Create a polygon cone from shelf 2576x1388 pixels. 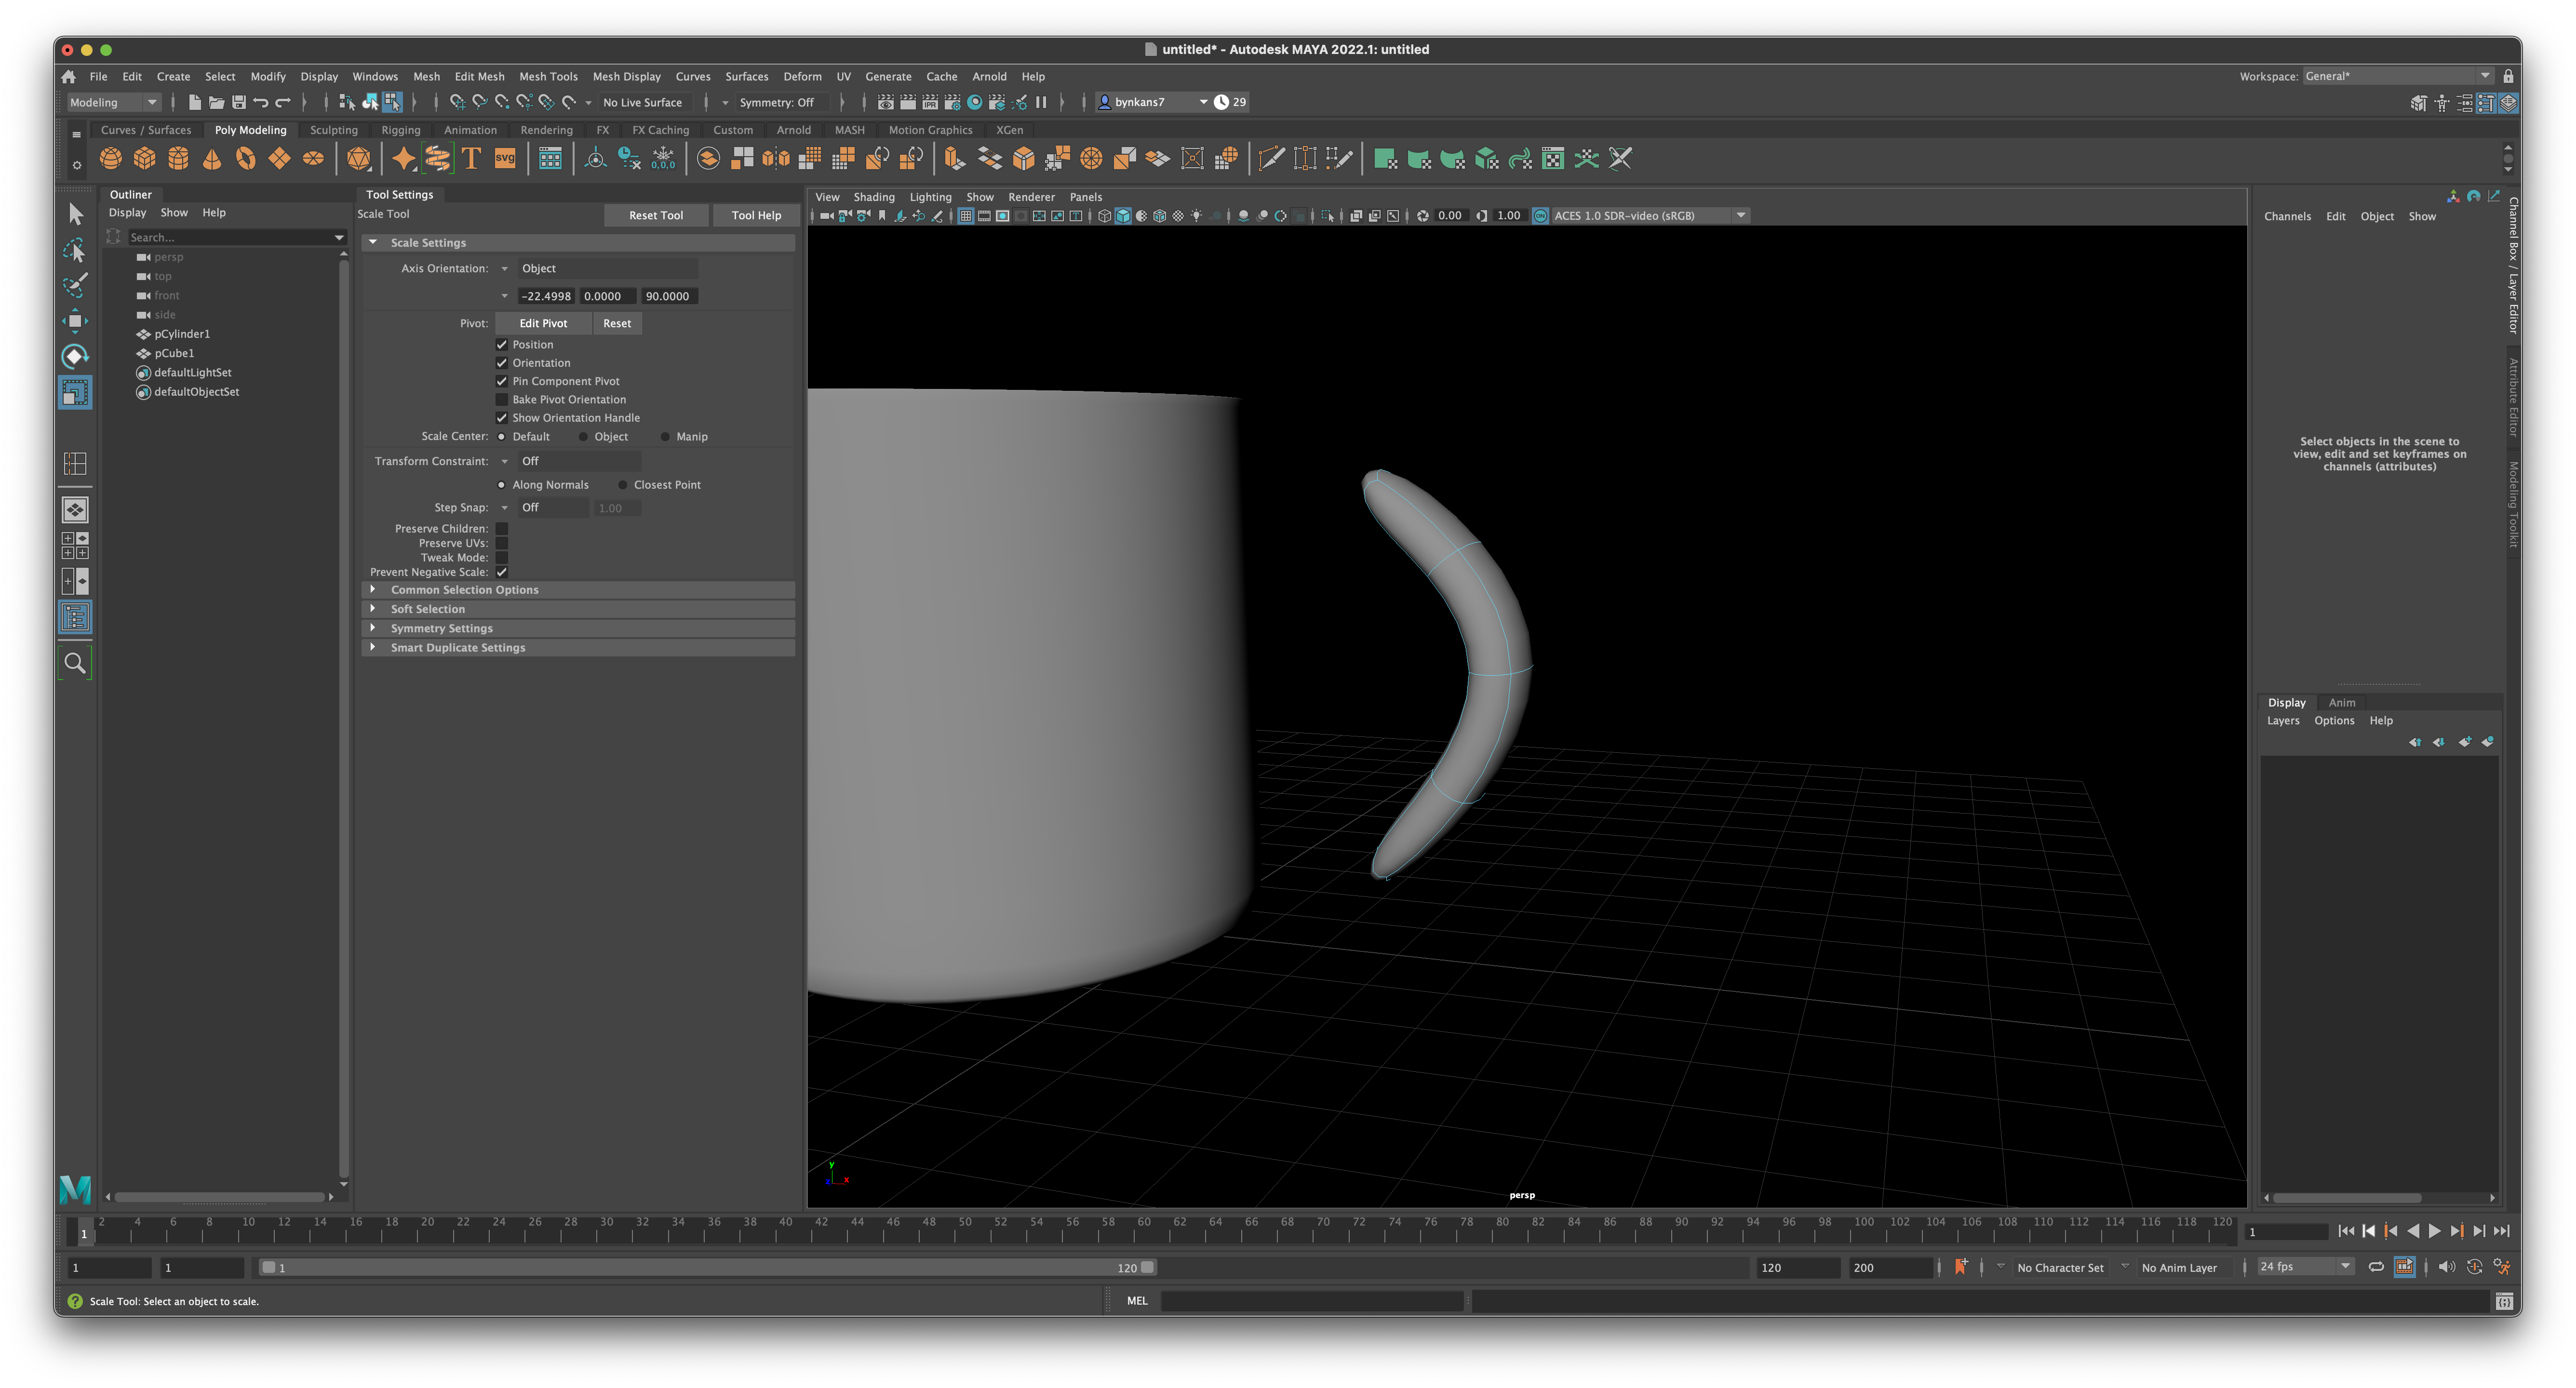click(x=212, y=159)
